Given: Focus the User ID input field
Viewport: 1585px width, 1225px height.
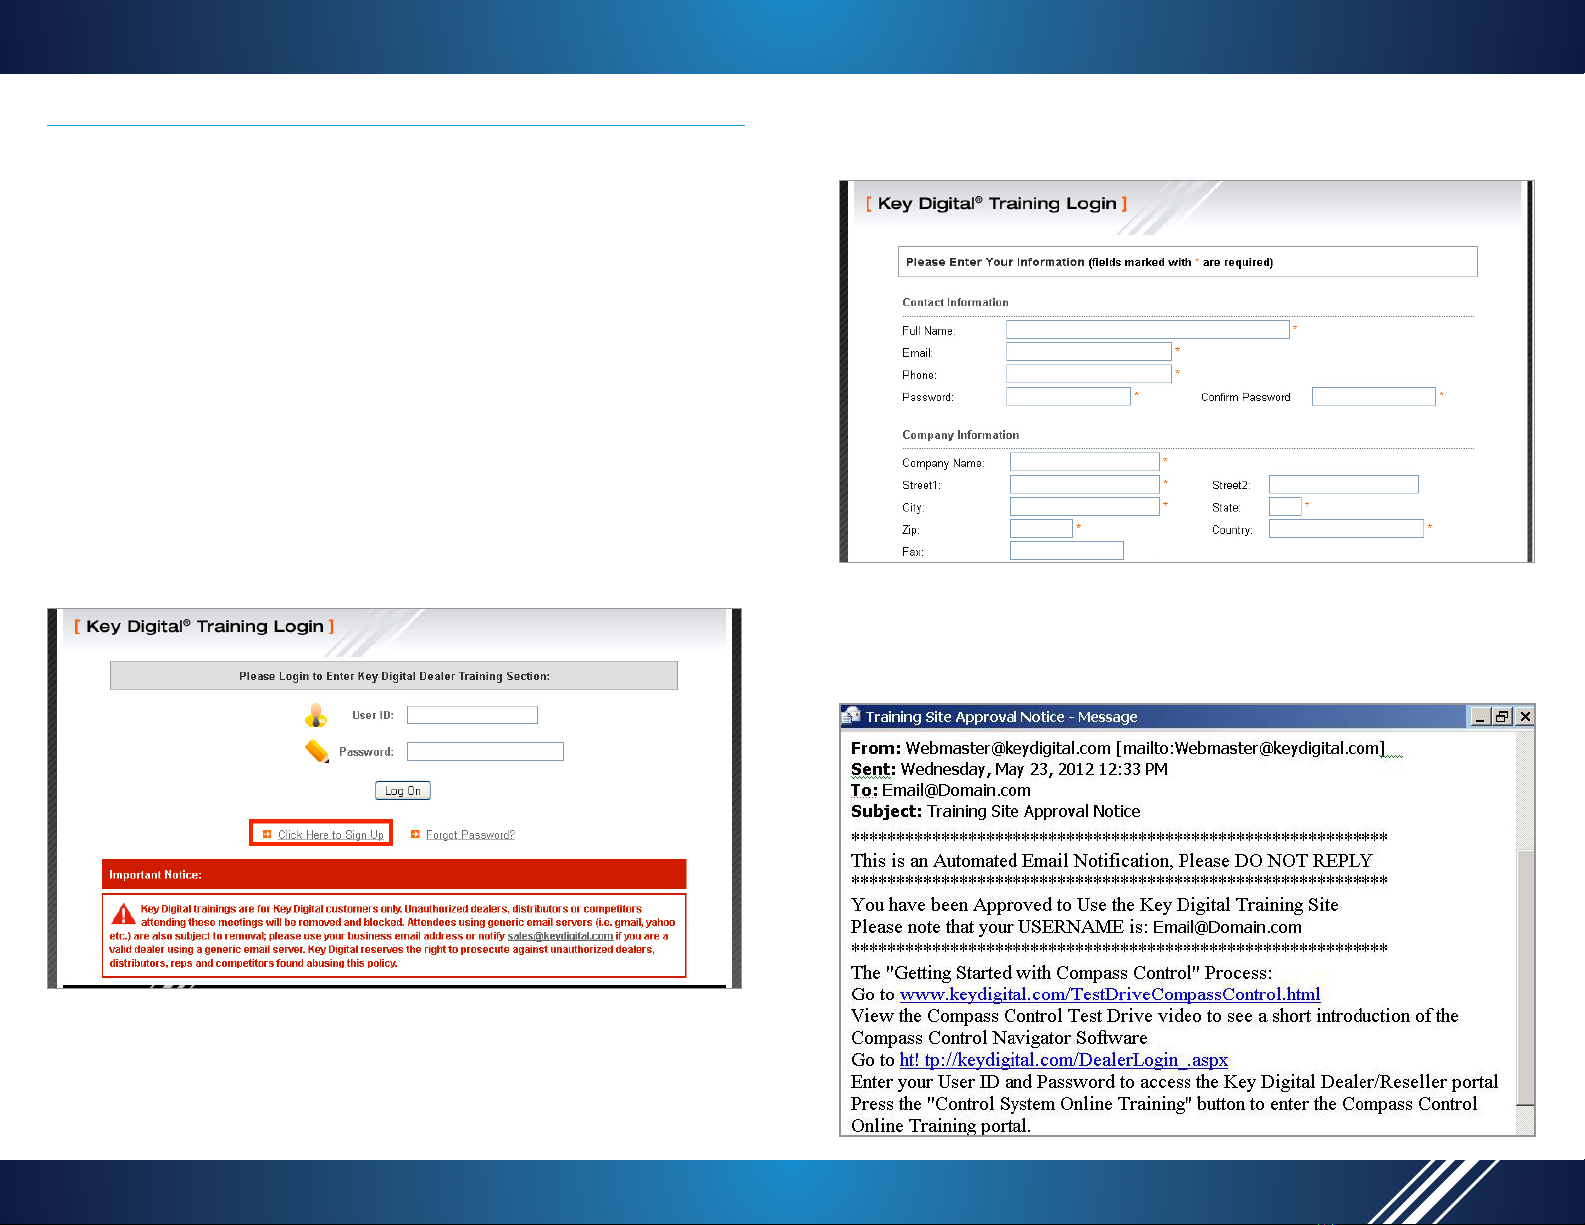Looking at the screenshot, I should [472, 715].
